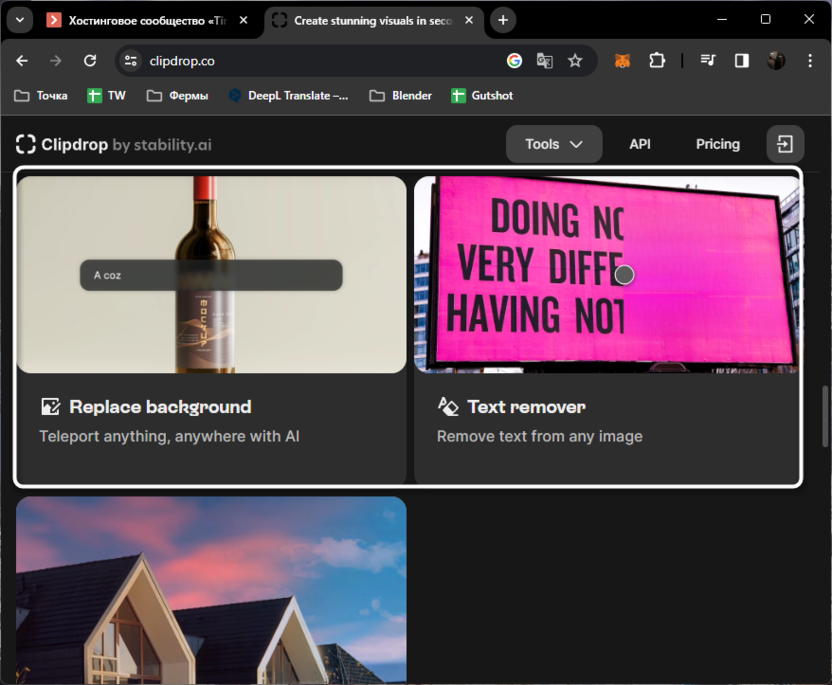Go to the Pricing page
Screen dimensions: 832x685
pos(717,144)
